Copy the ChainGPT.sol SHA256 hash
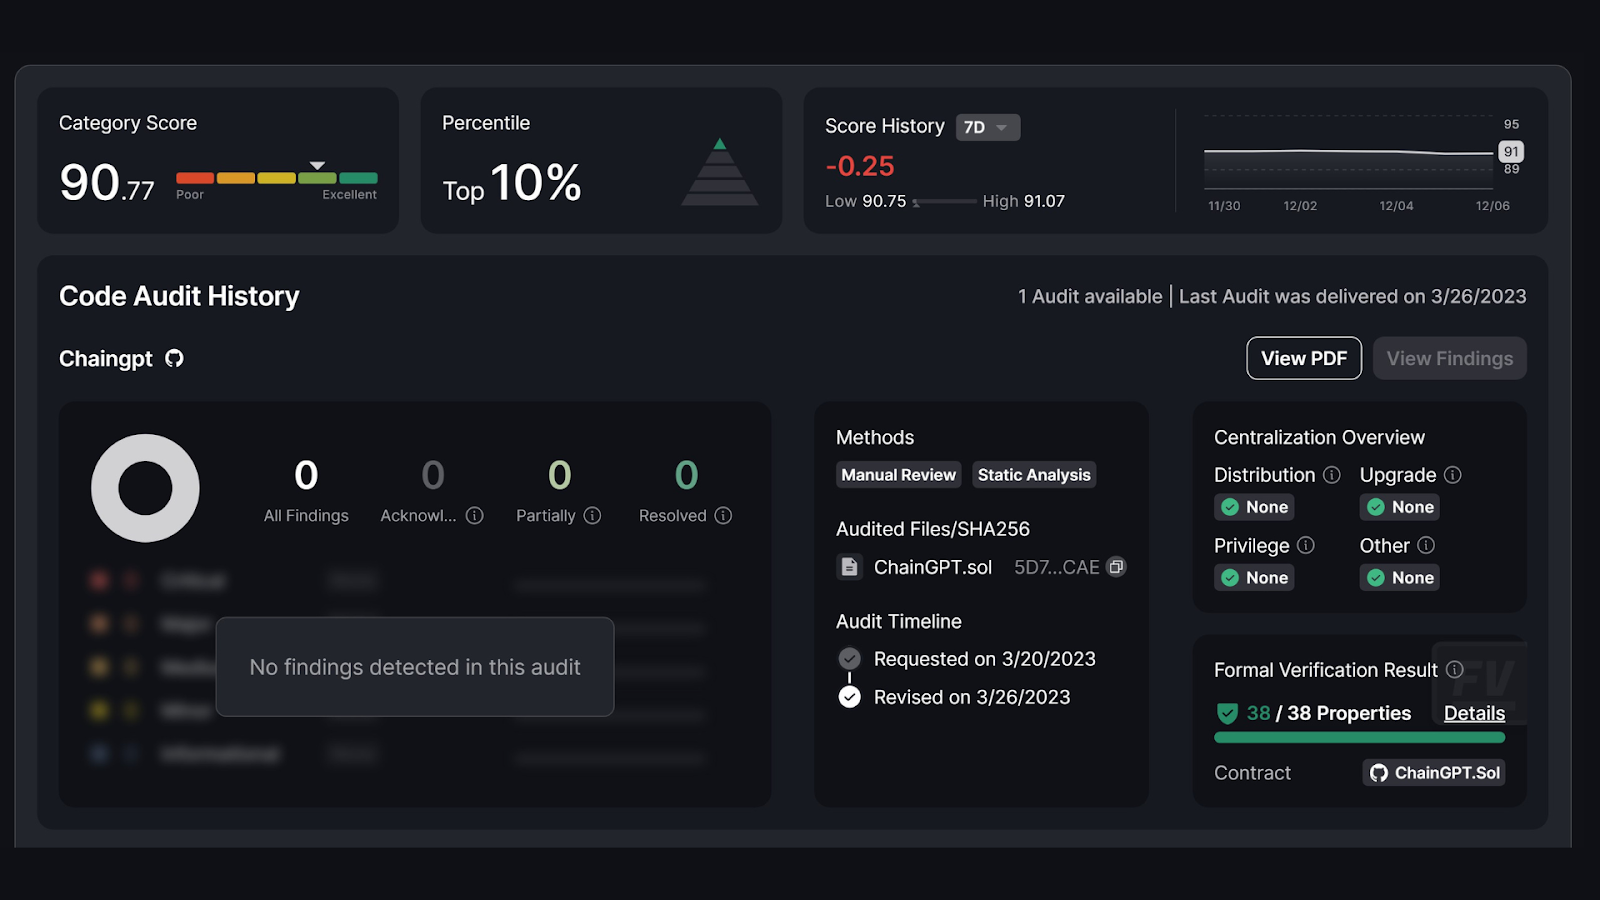The width and height of the screenshot is (1600, 900). point(1117,567)
